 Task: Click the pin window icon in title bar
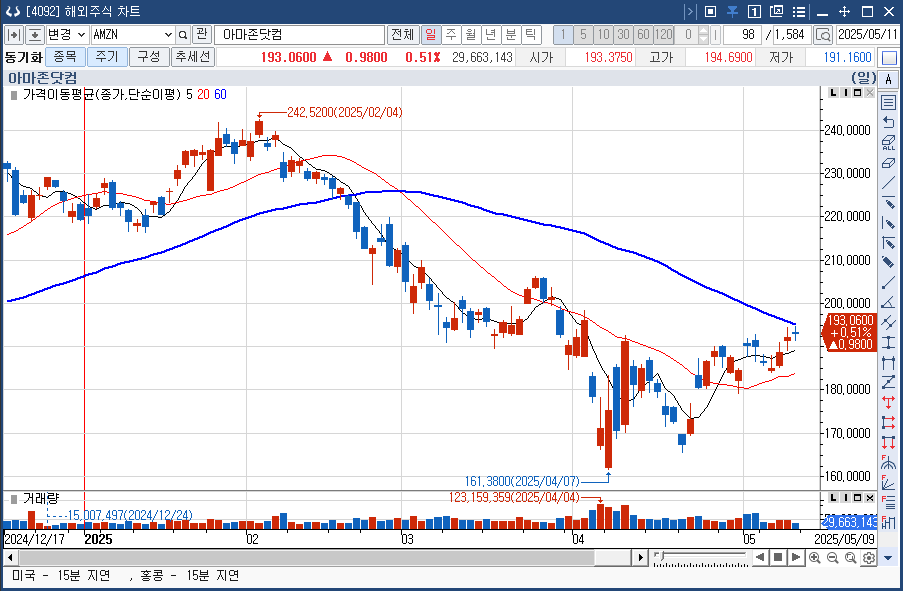[x=733, y=11]
